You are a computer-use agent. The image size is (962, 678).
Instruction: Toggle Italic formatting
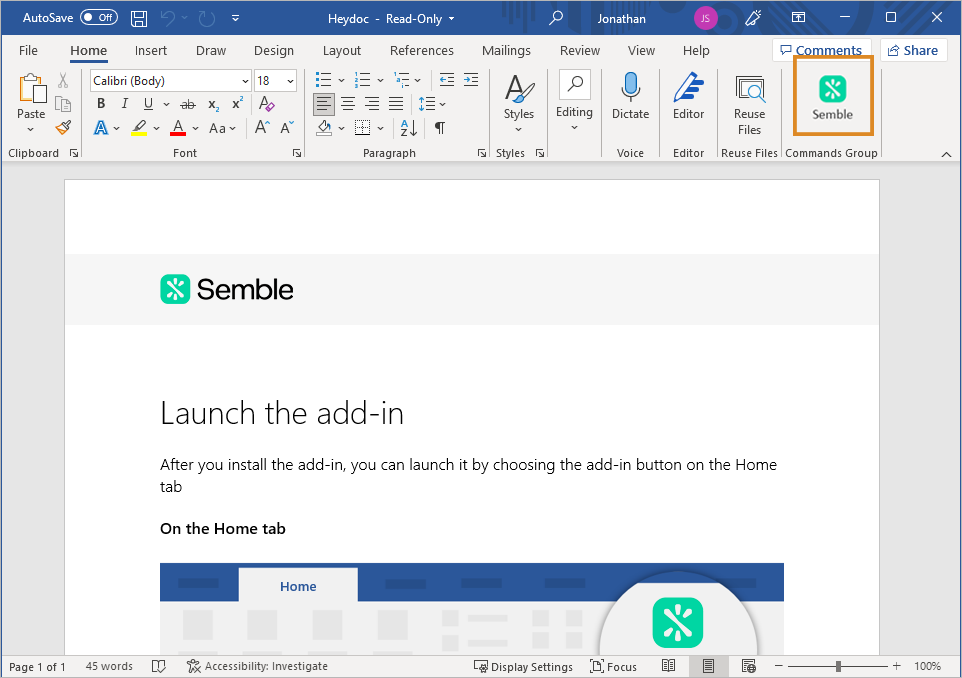pyautogui.click(x=125, y=104)
